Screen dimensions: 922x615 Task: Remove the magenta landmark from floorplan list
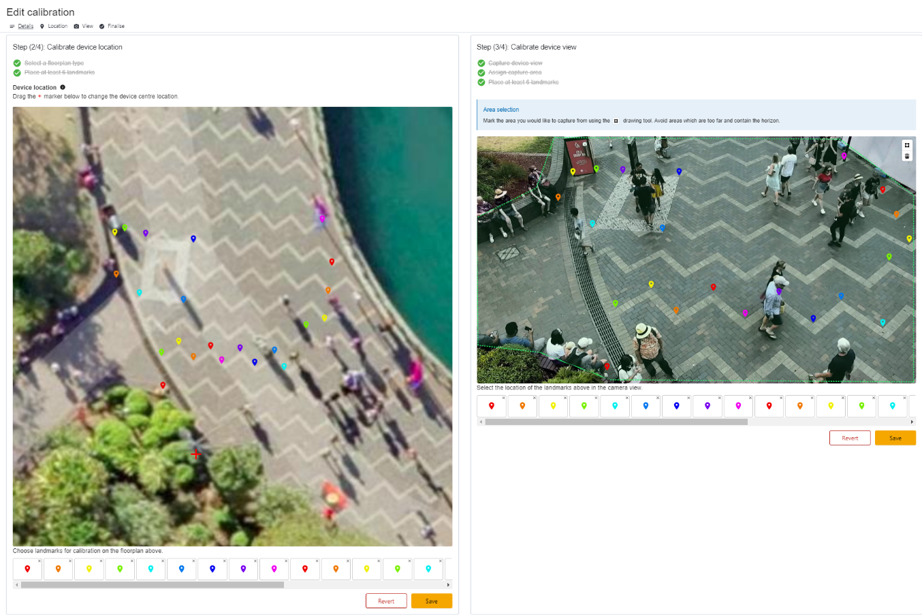pyautogui.click(x=286, y=561)
